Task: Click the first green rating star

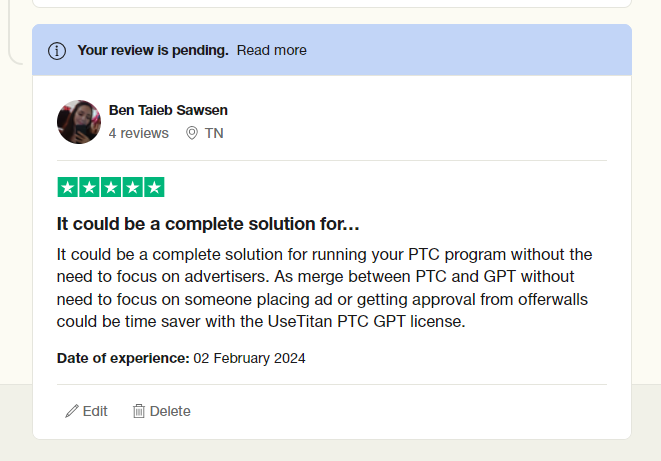Action: pyautogui.click(x=67, y=187)
